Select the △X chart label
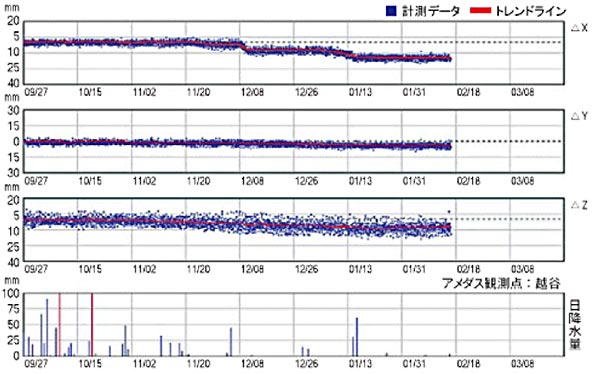600x374 pixels. pos(579,28)
